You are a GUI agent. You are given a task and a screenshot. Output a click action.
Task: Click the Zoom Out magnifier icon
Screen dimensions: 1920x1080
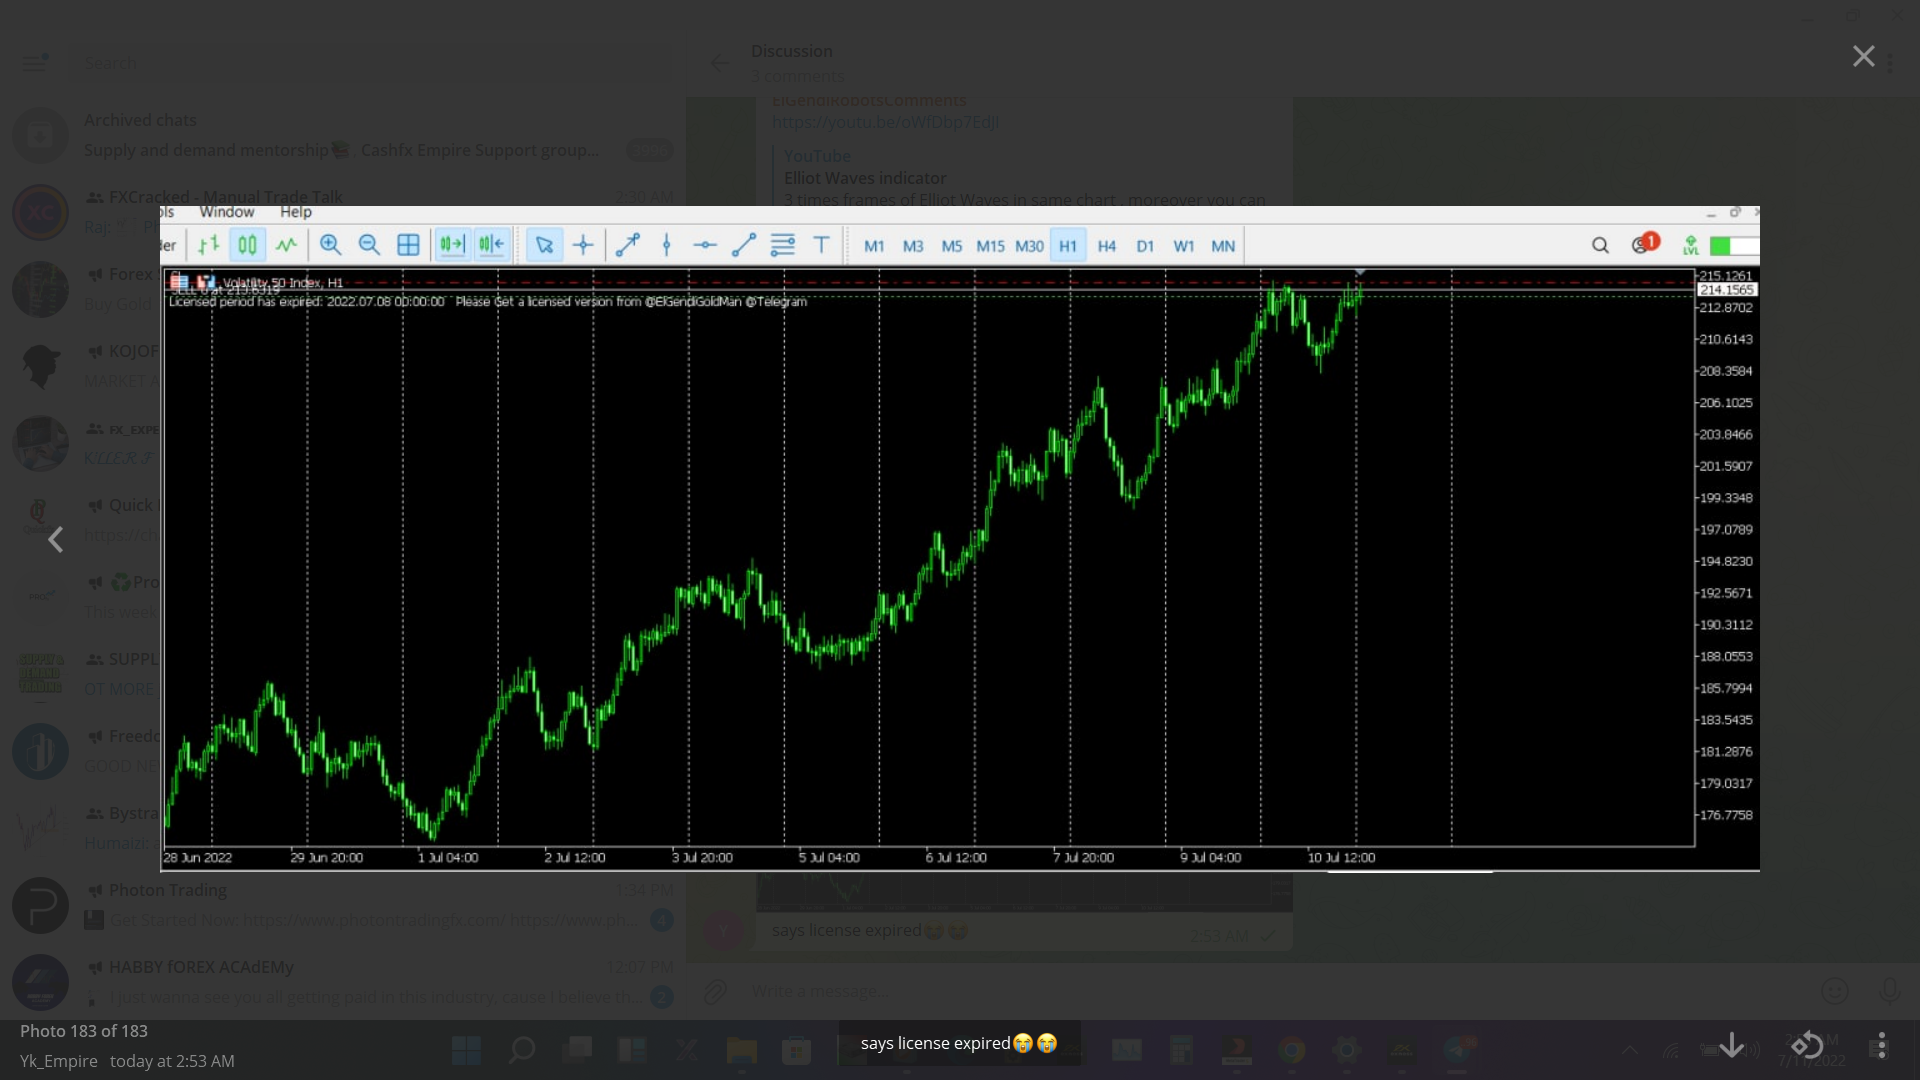pyautogui.click(x=369, y=245)
